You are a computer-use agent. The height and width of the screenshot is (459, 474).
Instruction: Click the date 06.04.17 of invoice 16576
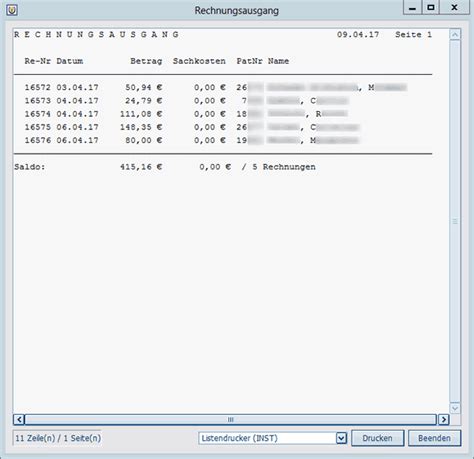coord(77,140)
